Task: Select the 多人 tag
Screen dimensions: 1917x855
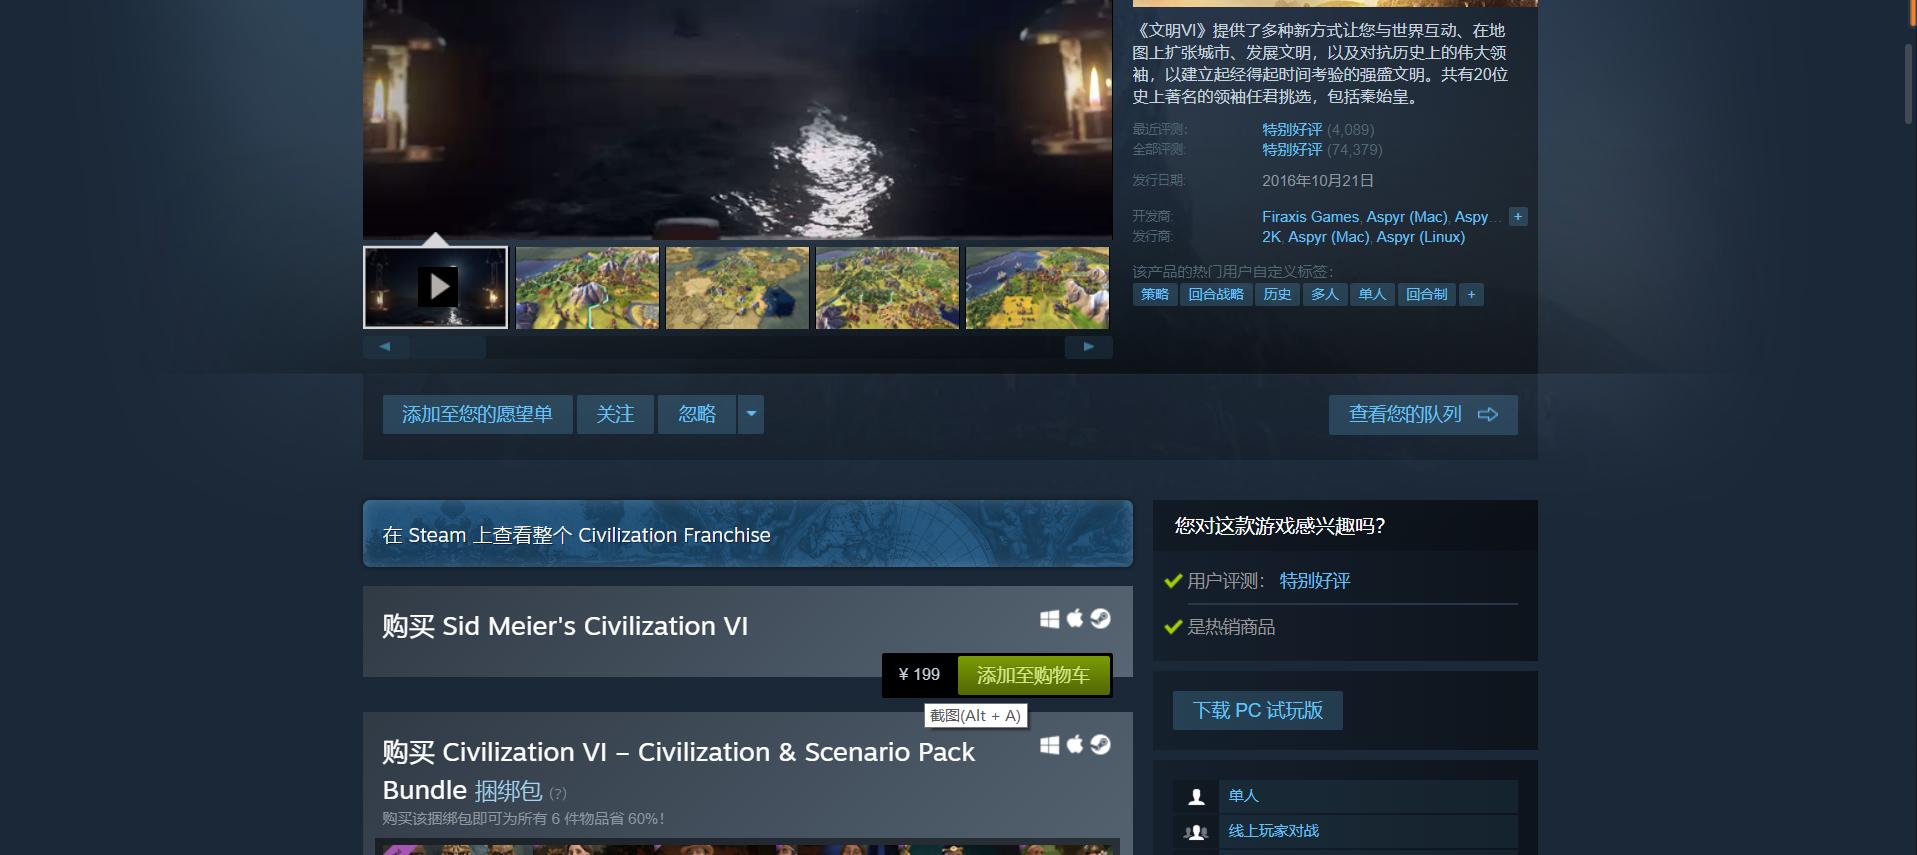Action: point(1325,294)
